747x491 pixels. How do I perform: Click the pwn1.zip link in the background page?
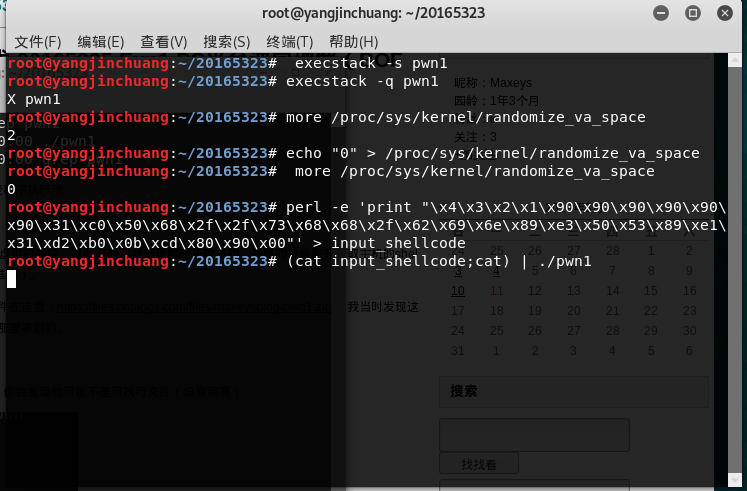point(194,307)
